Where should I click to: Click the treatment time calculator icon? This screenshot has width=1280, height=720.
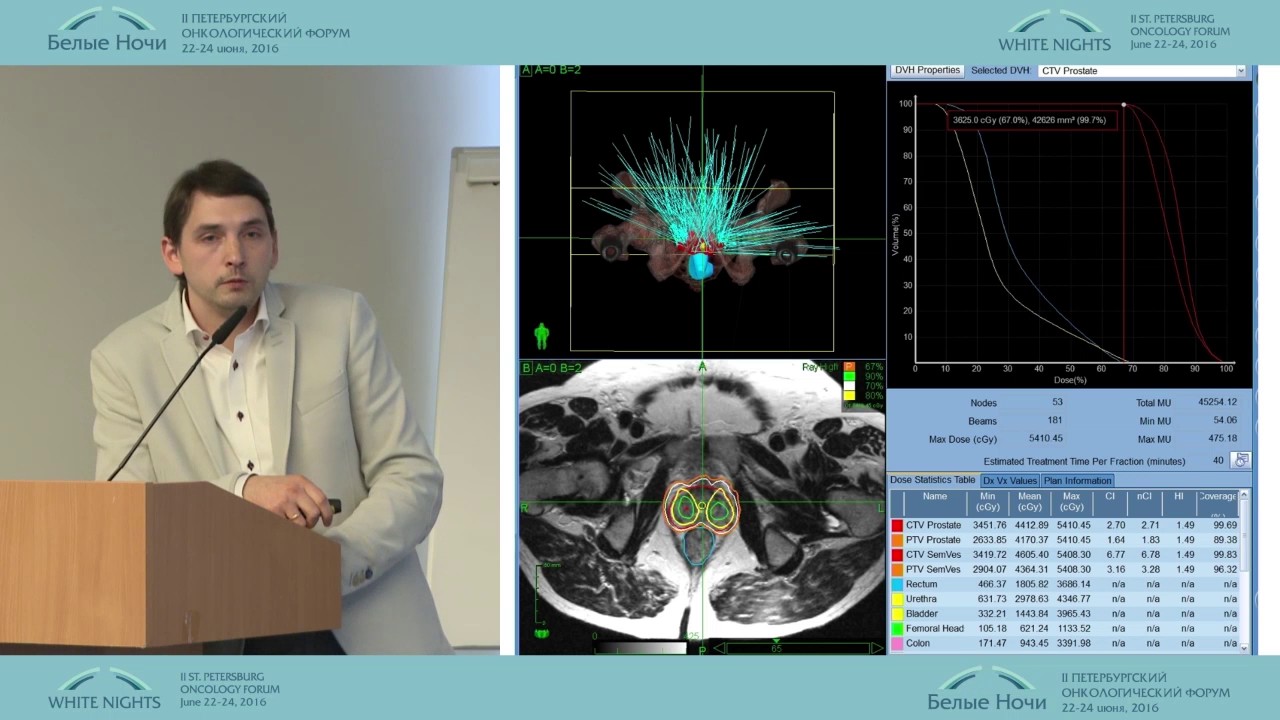pyautogui.click(x=1241, y=460)
